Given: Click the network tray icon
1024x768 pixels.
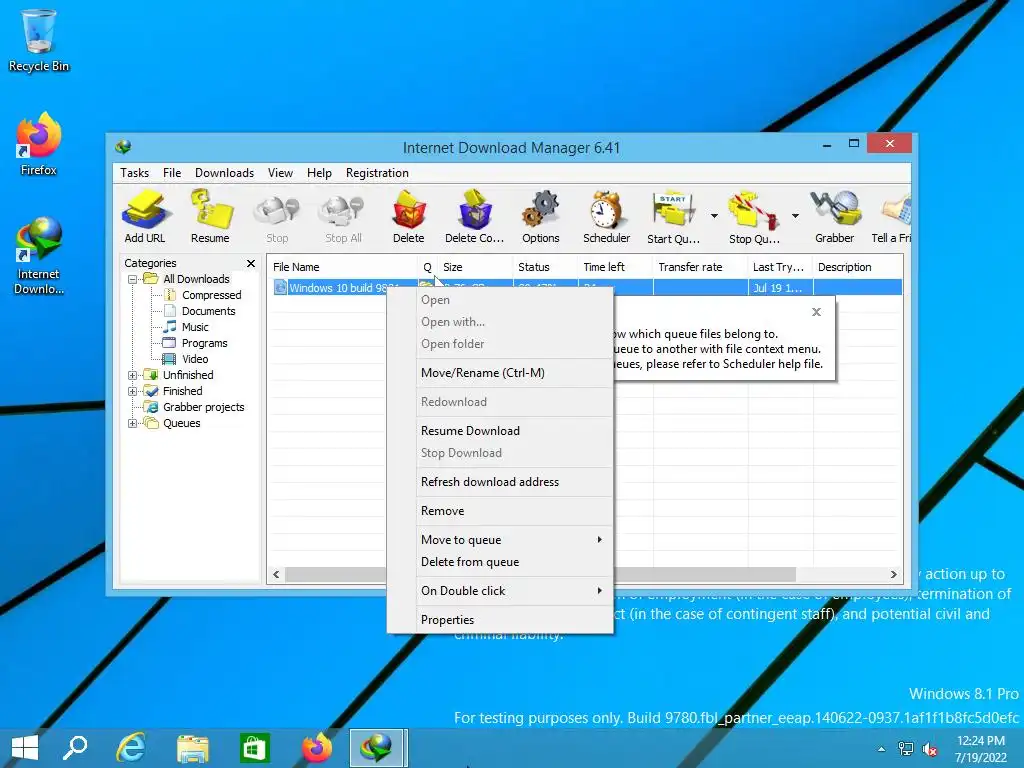Looking at the screenshot, I should point(906,749).
